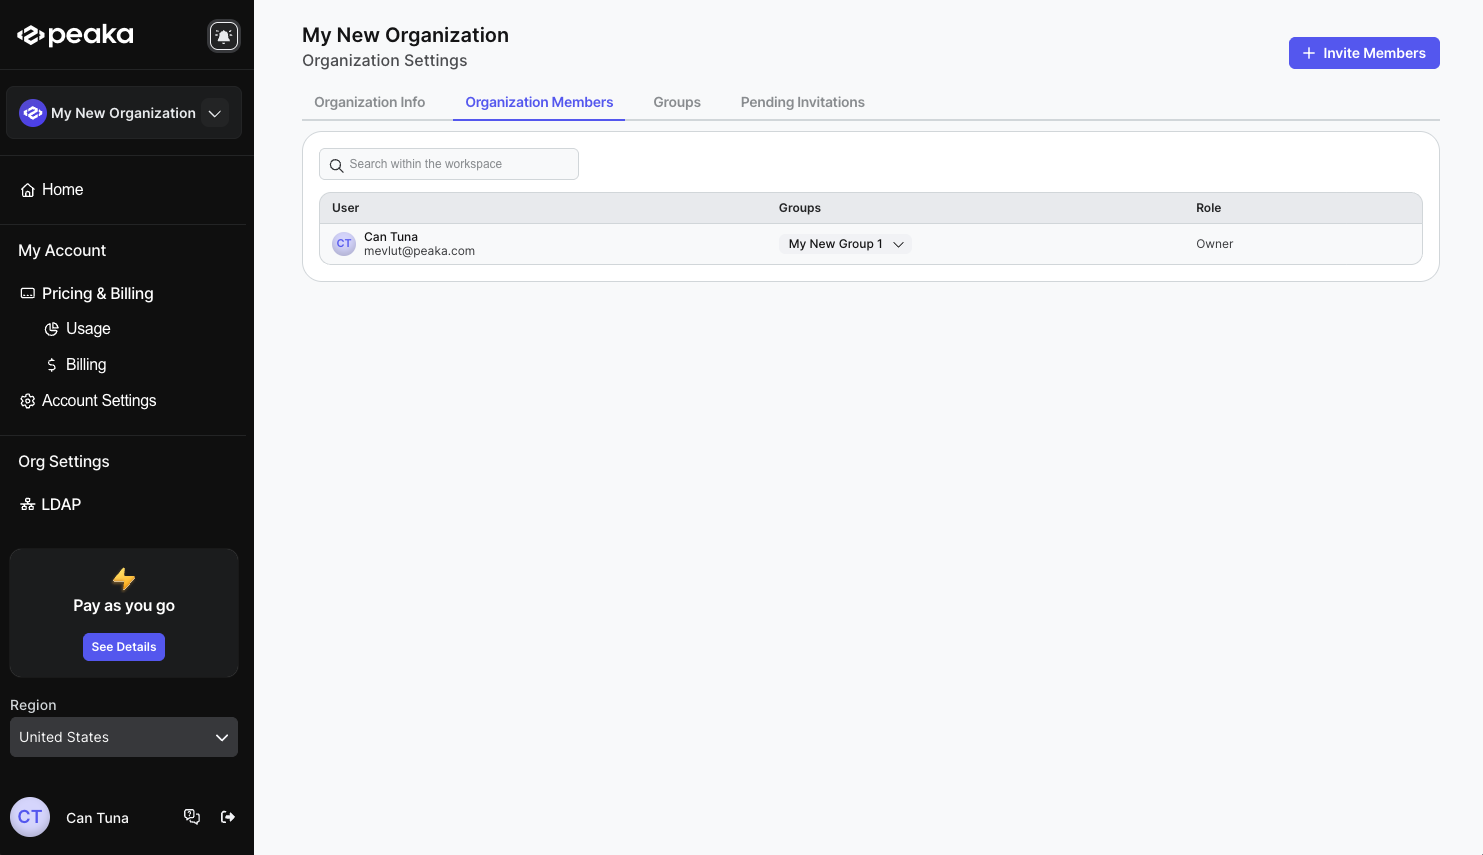Click the Invite Members button
This screenshot has width=1483, height=855.
click(1364, 53)
